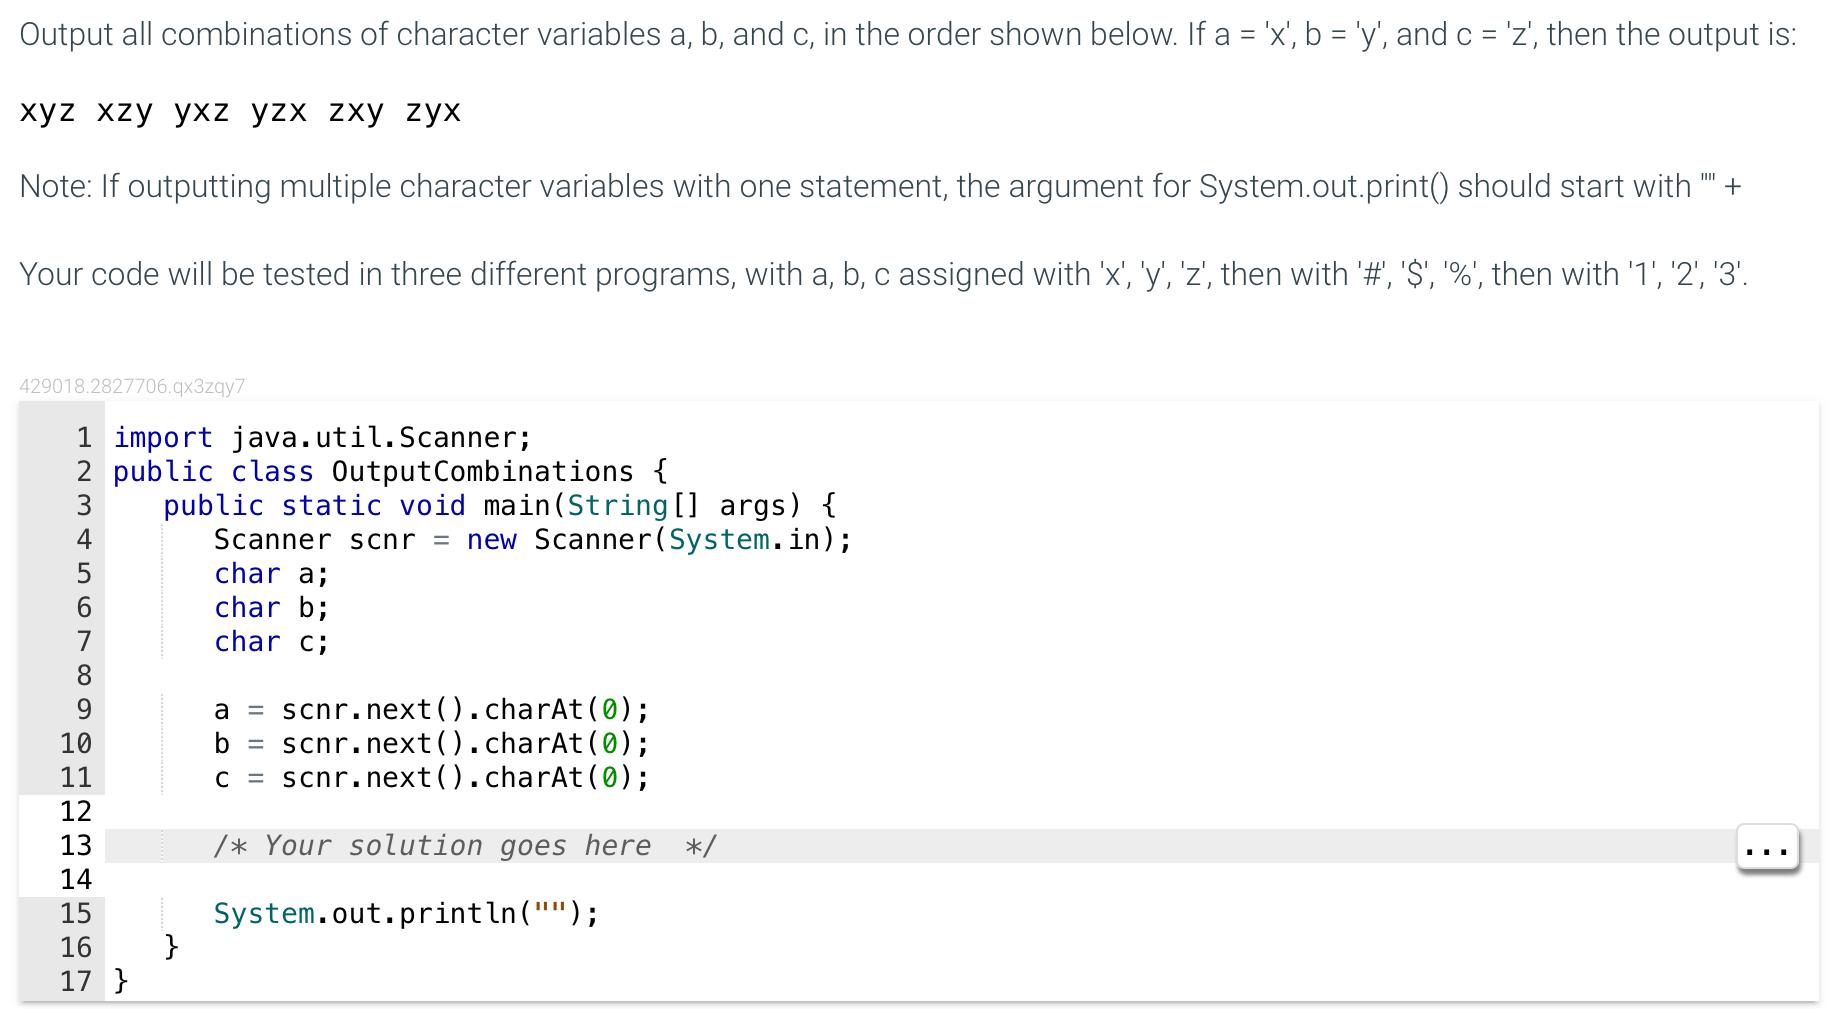Screen dimensions: 1832x1009
Task: Click the empty line 14 below the placeholder
Action: tap(300, 878)
